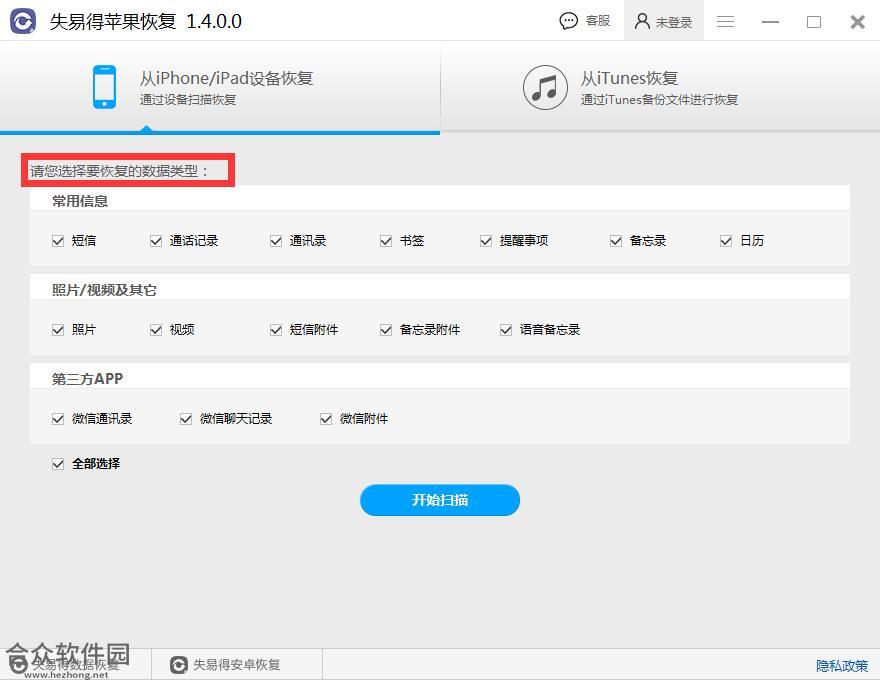Toggle the 全部选择 select-all checkbox
Viewport: 880px width, 680px height.
coord(58,464)
